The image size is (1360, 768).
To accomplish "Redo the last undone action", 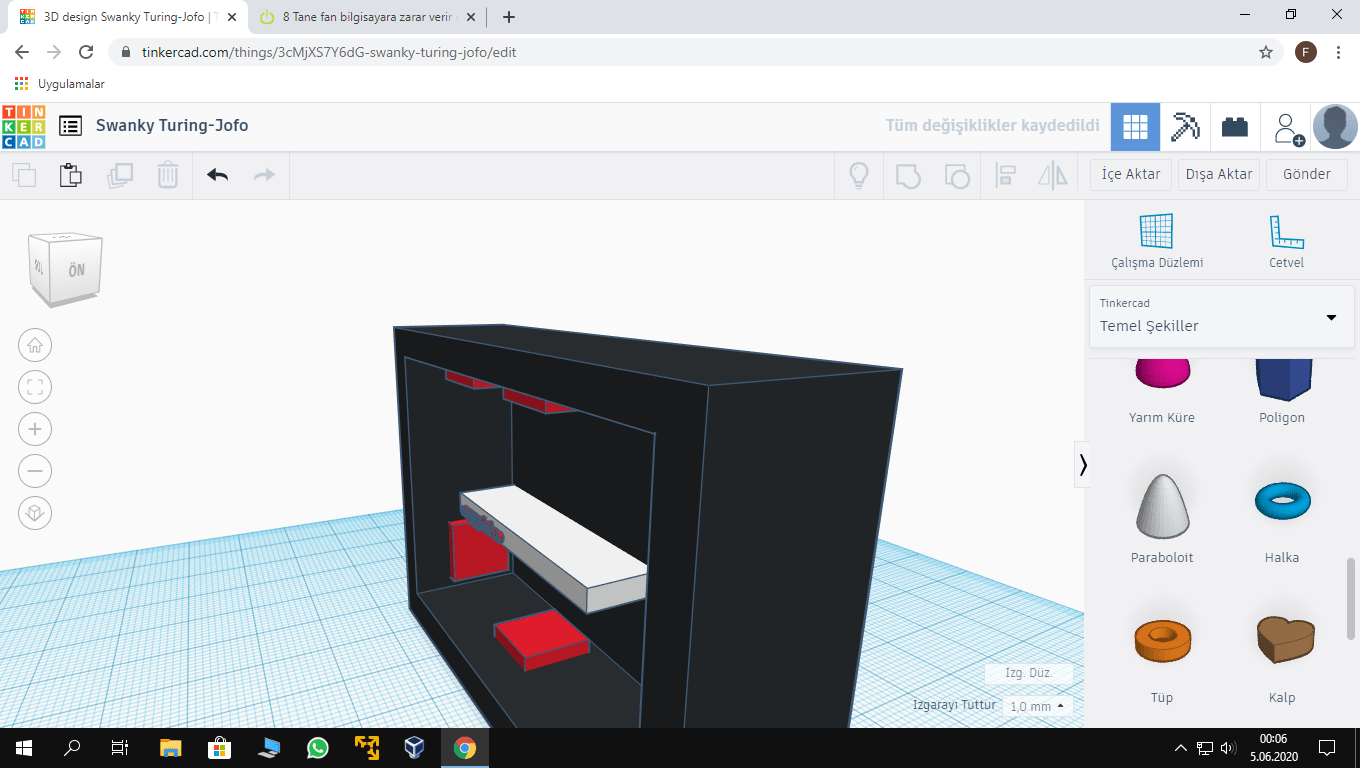I will pos(264,175).
